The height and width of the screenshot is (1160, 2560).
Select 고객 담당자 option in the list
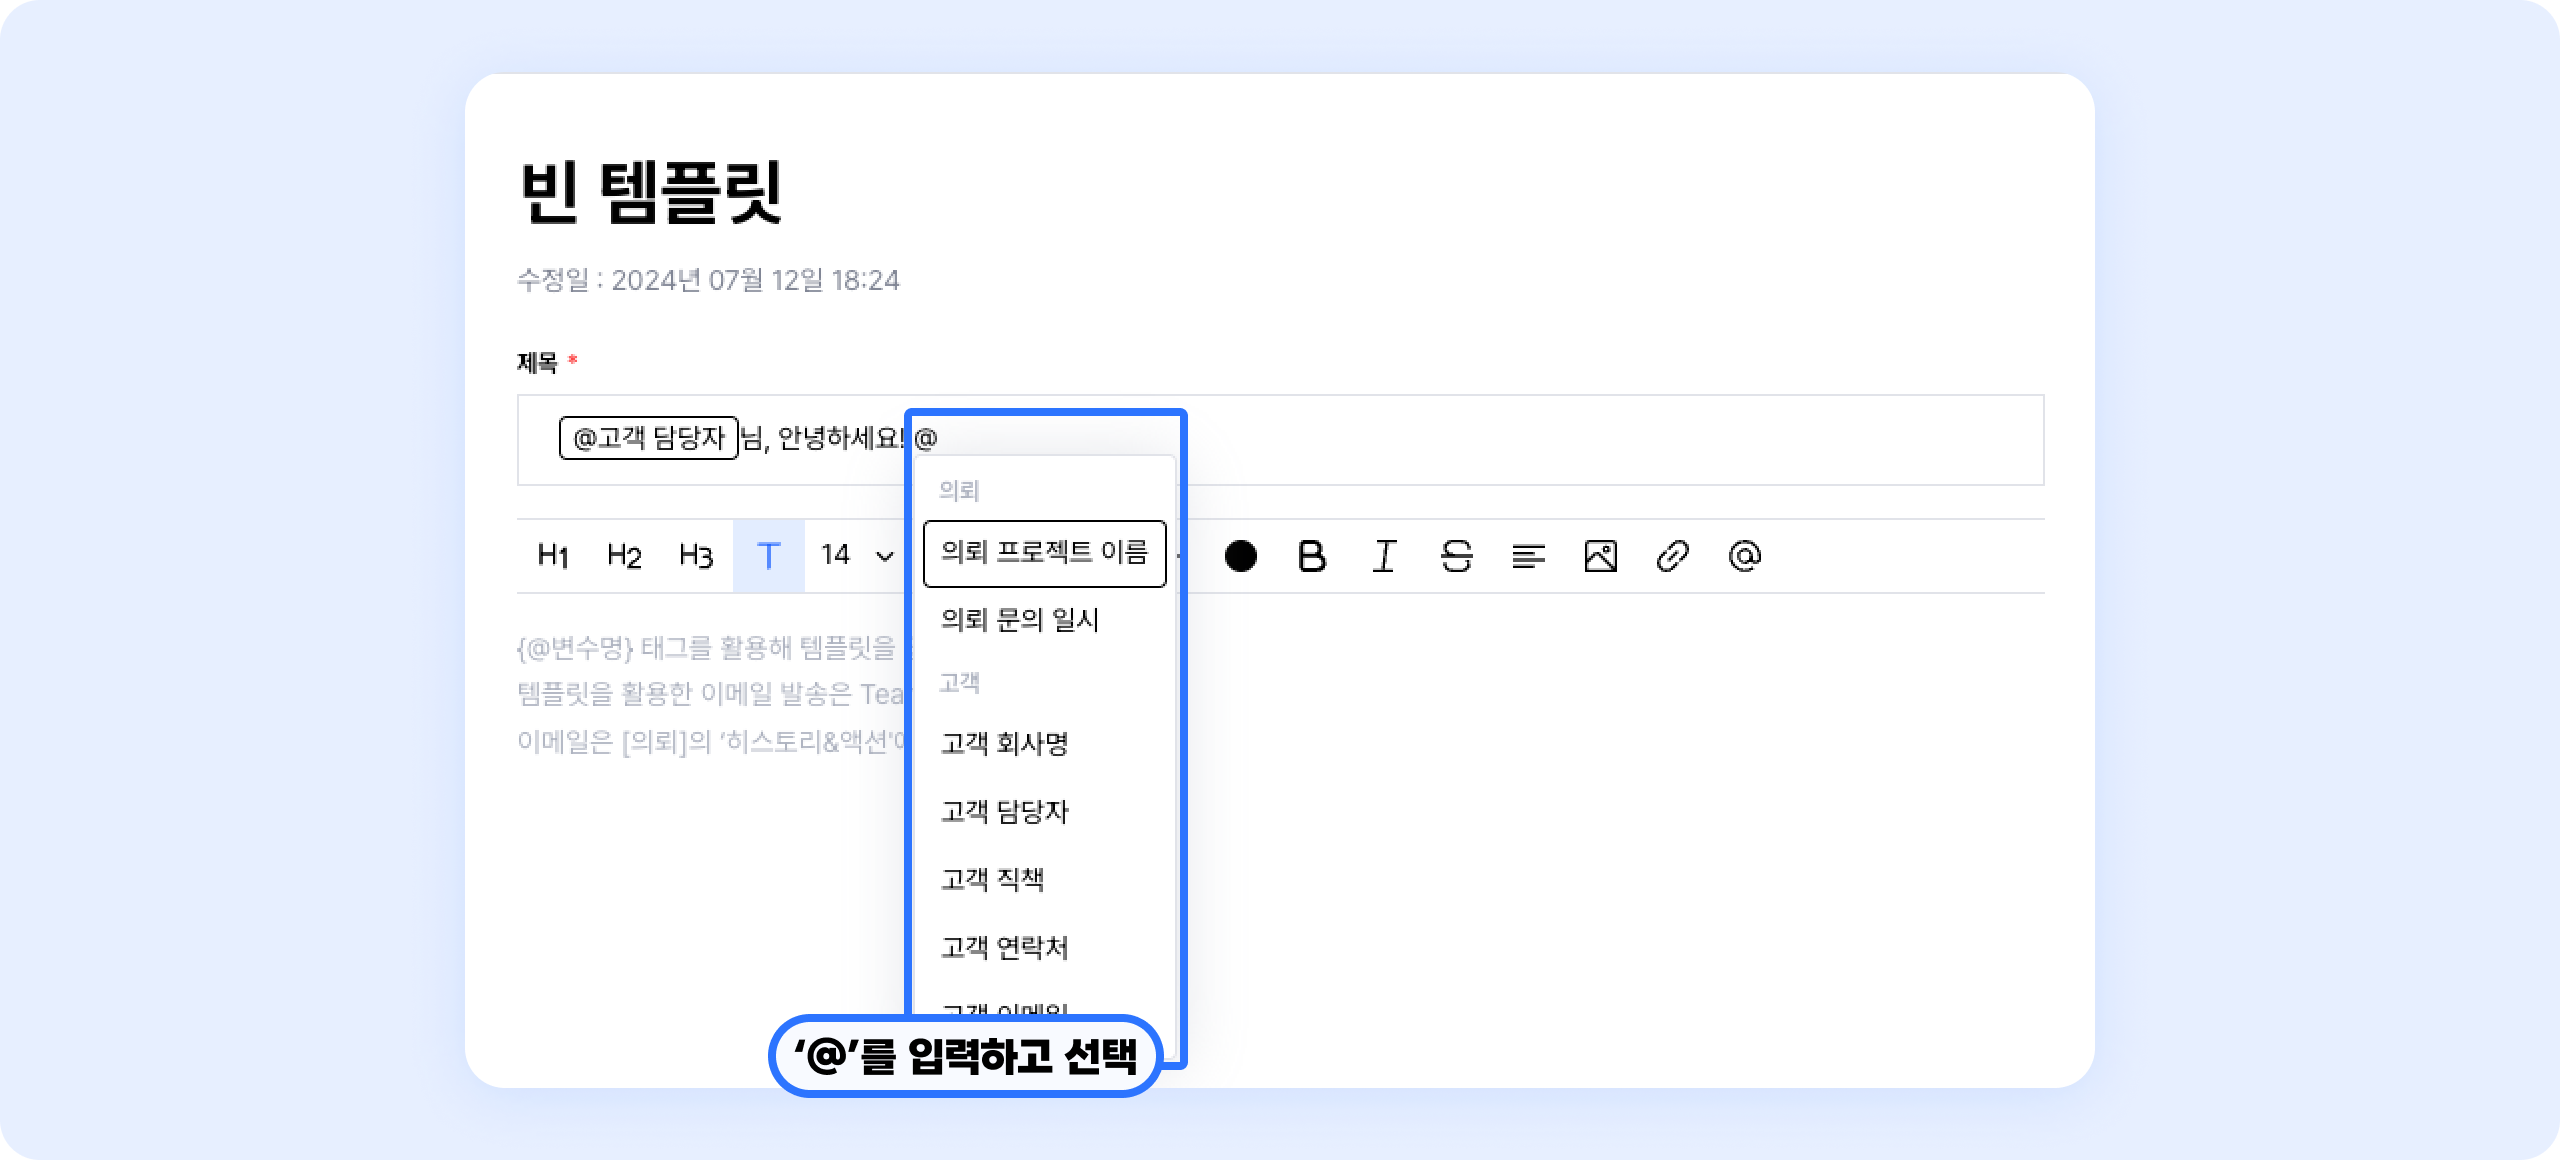tap(1005, 812)
